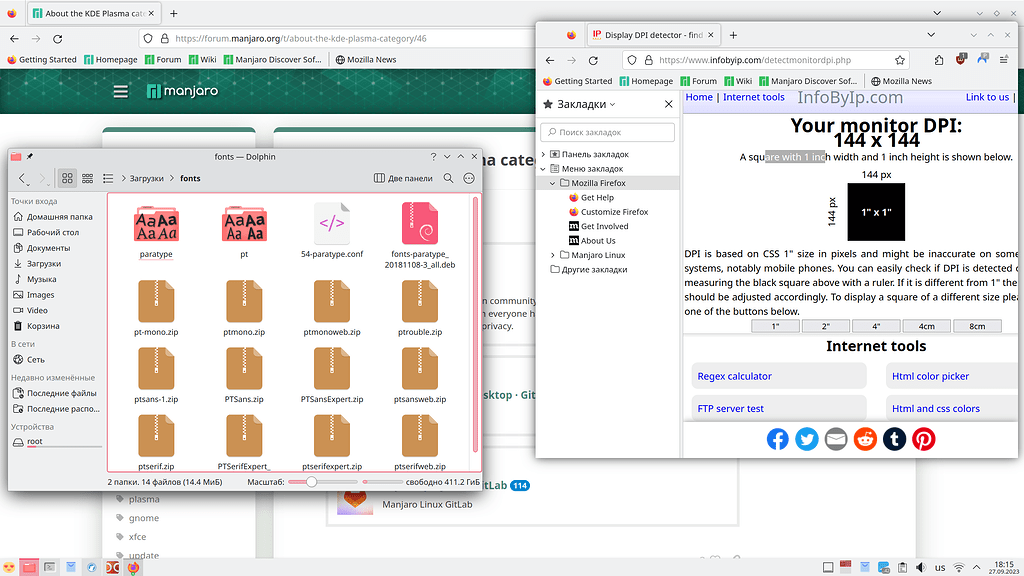Viewport: 1024px width, 576px height.
Task: Share the page via the Pinterest icon
Action: 923,439
